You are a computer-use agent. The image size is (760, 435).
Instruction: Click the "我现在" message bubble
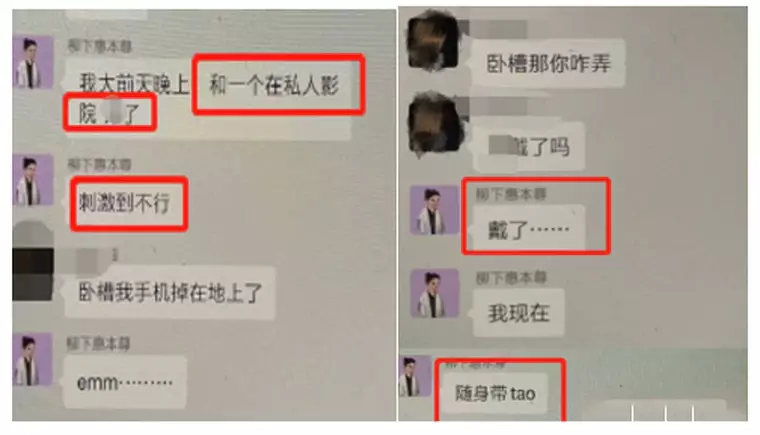click(519, 313)
